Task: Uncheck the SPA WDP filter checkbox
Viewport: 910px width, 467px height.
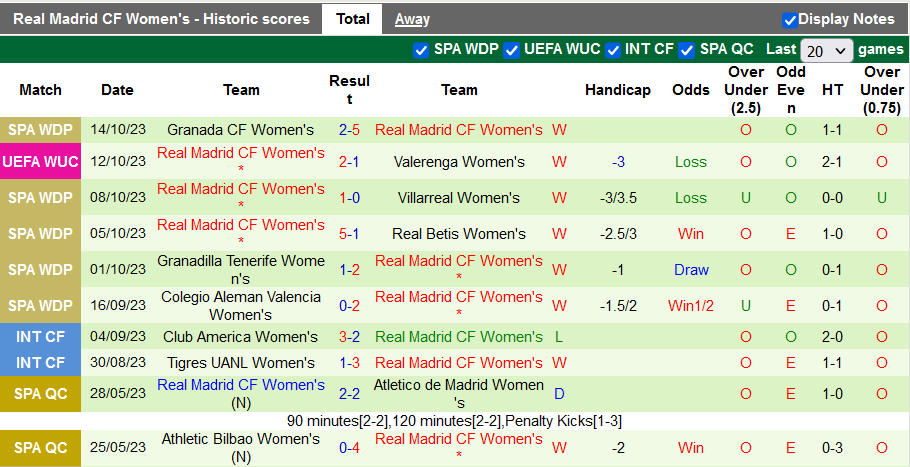Action: (421, 50)
